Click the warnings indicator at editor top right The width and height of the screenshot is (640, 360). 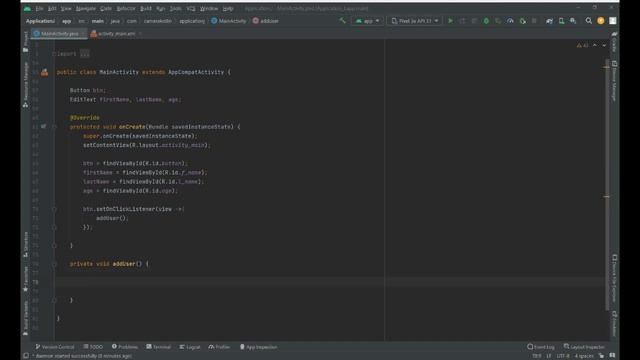(x=582, y=45)
